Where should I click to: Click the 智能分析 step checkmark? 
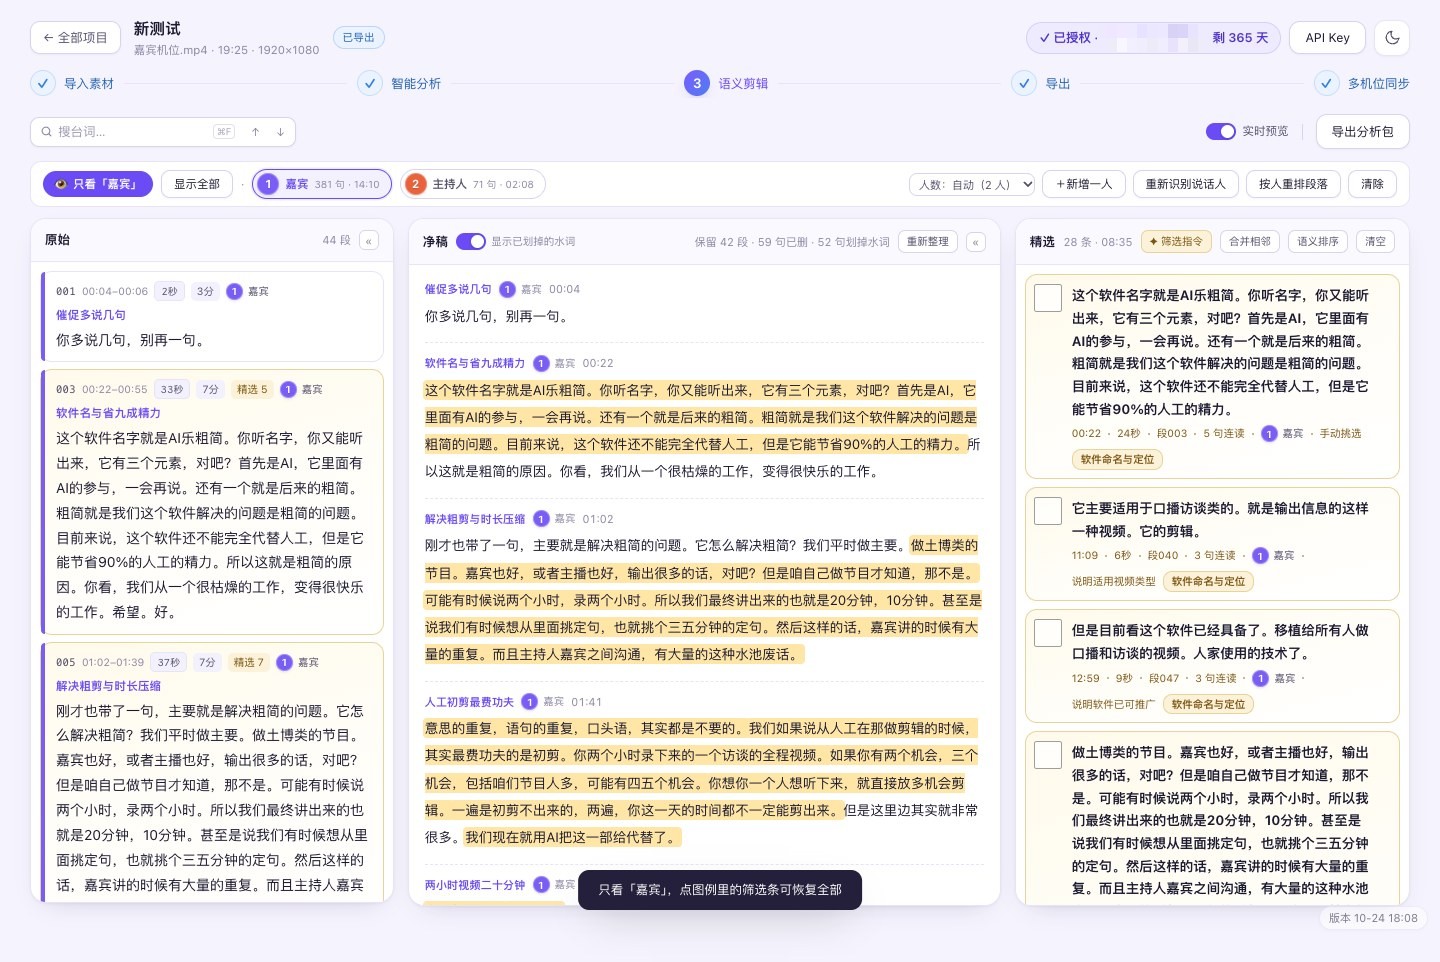pyautogui.click(x=370, y=83)
